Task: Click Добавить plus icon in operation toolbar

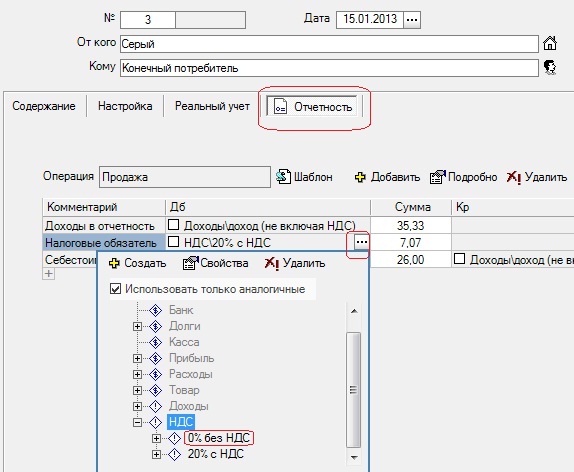Action: 360,177
